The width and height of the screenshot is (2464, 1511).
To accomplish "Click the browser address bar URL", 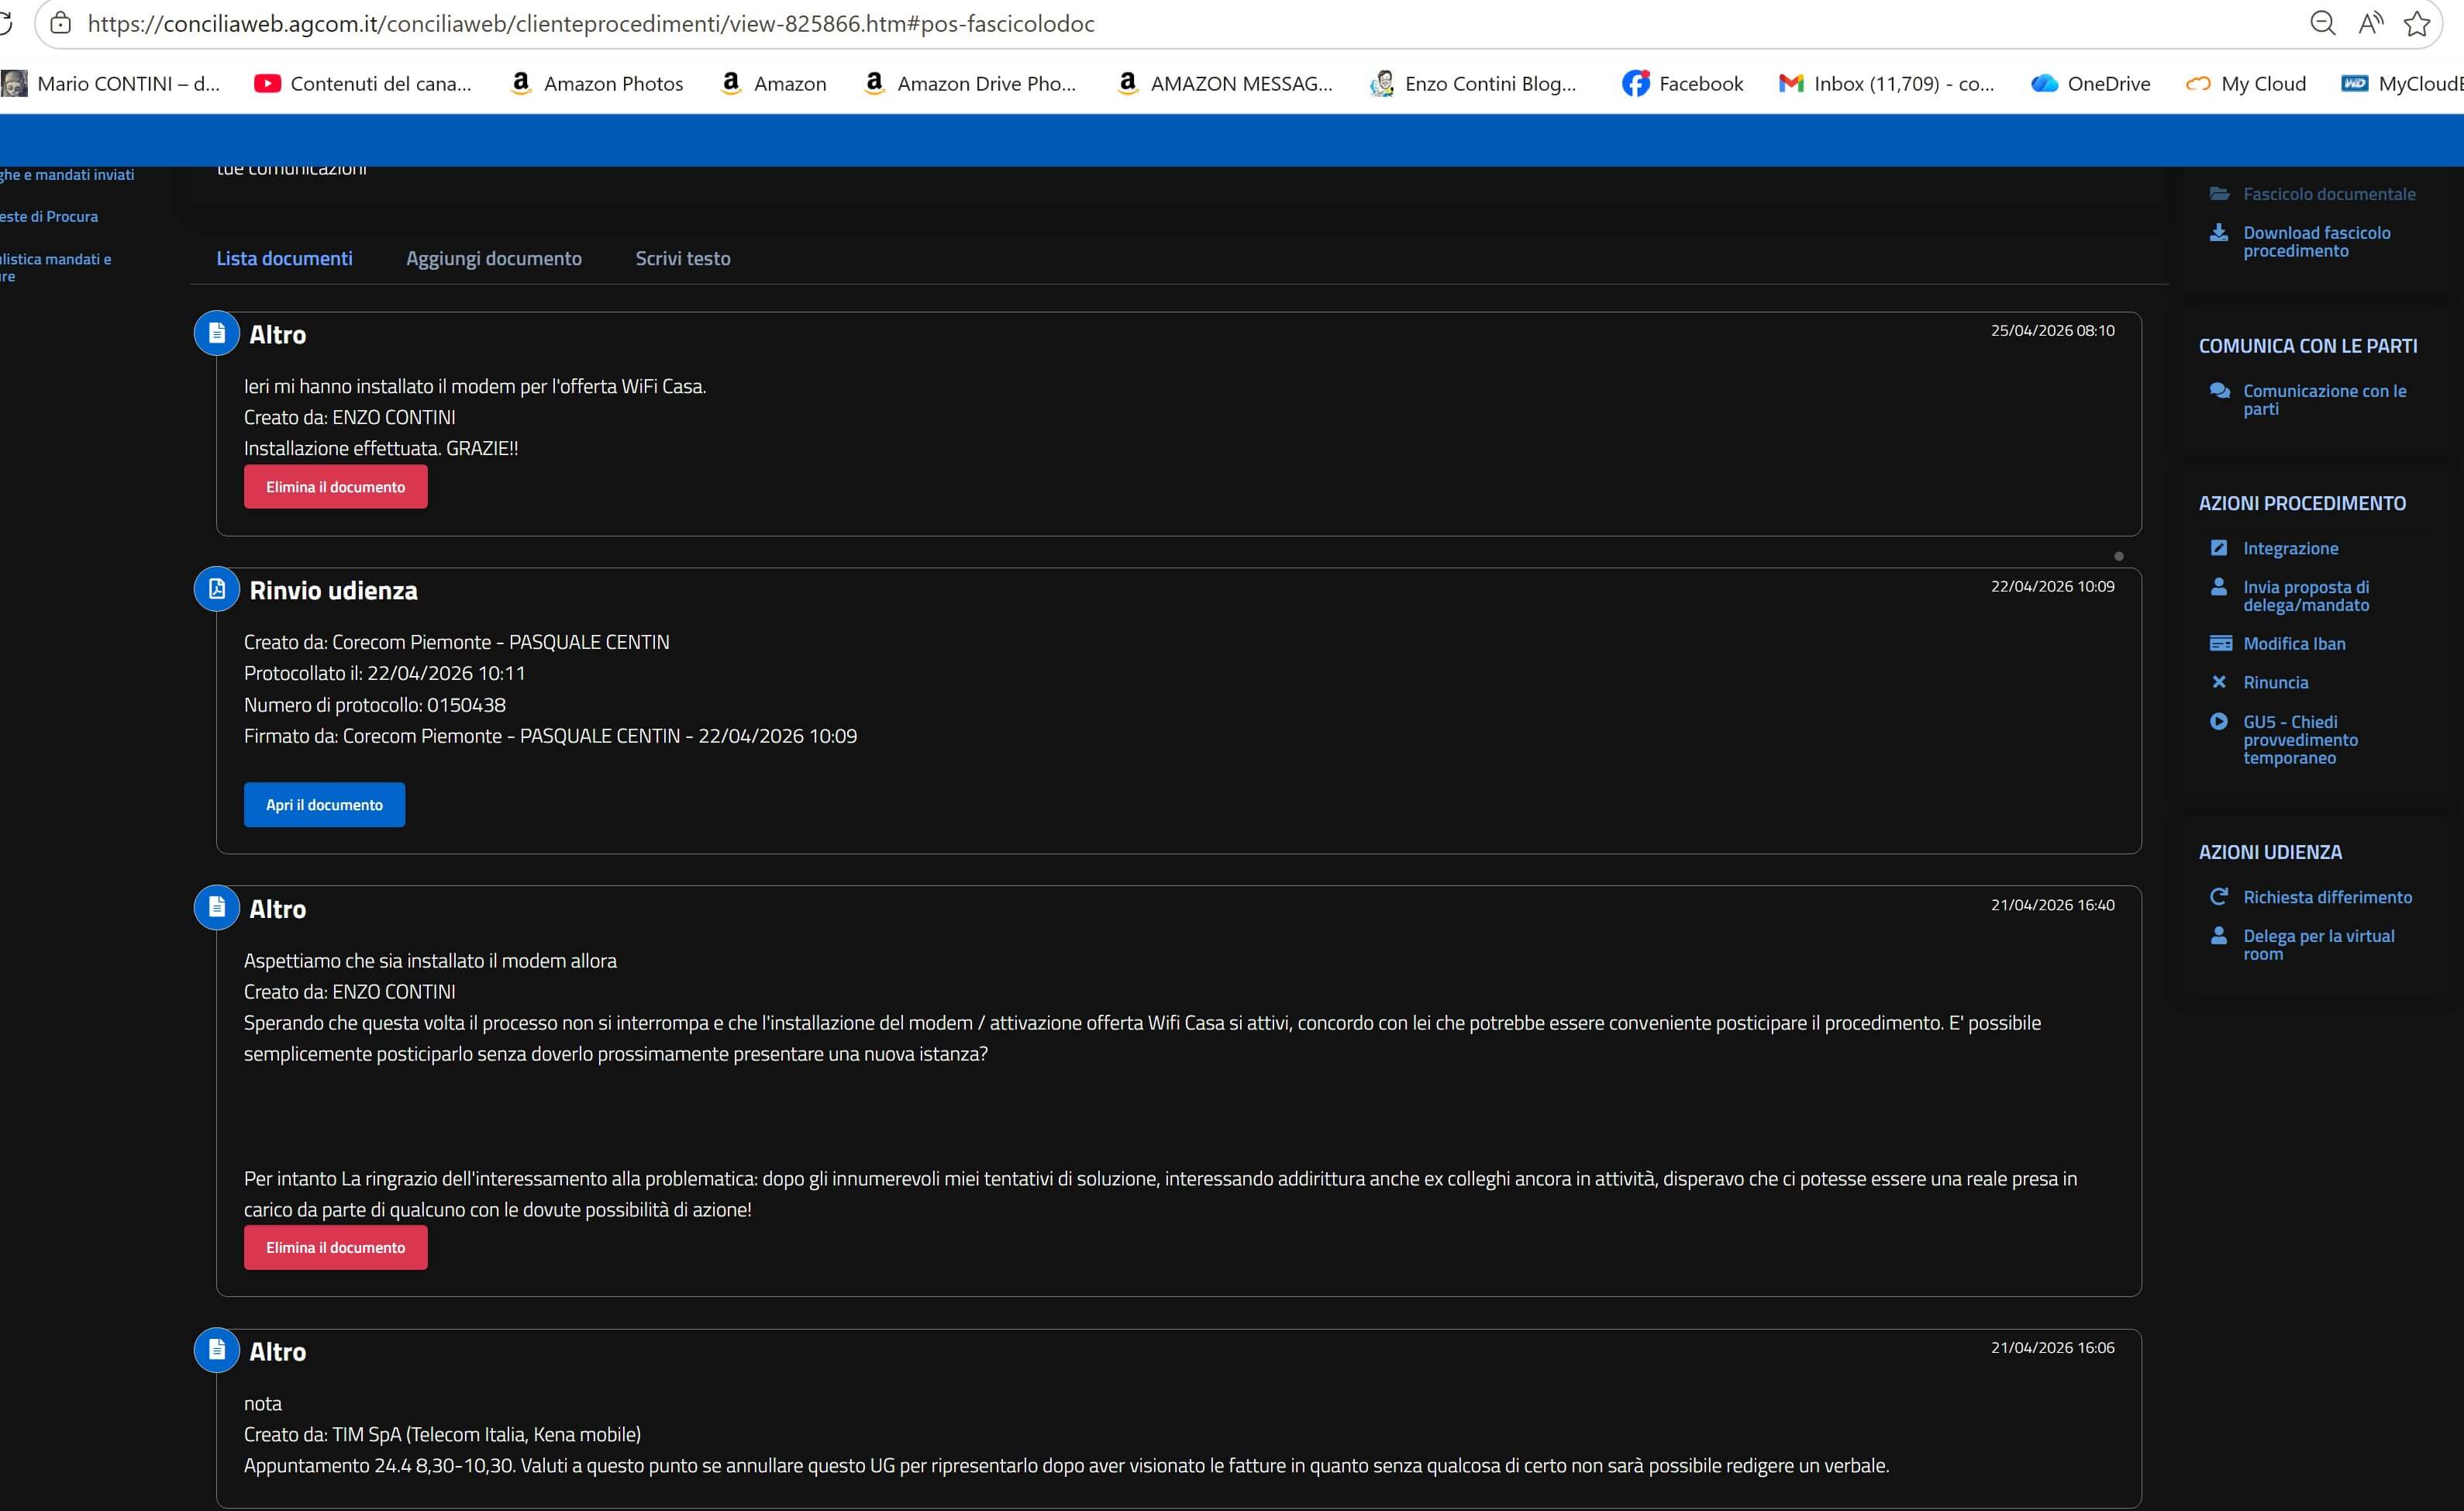I will 591,24.
